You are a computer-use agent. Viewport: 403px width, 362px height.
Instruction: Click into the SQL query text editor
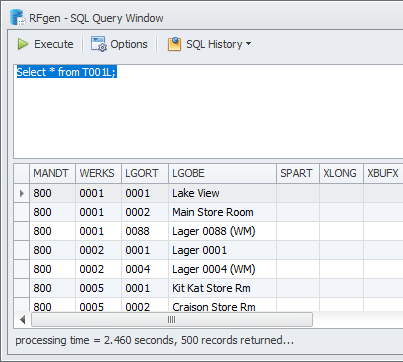point(208,111)
